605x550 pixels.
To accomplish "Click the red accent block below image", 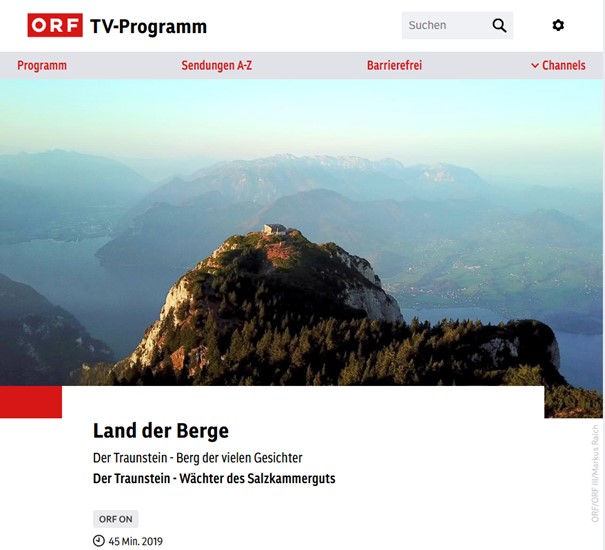I will point(31,402).
